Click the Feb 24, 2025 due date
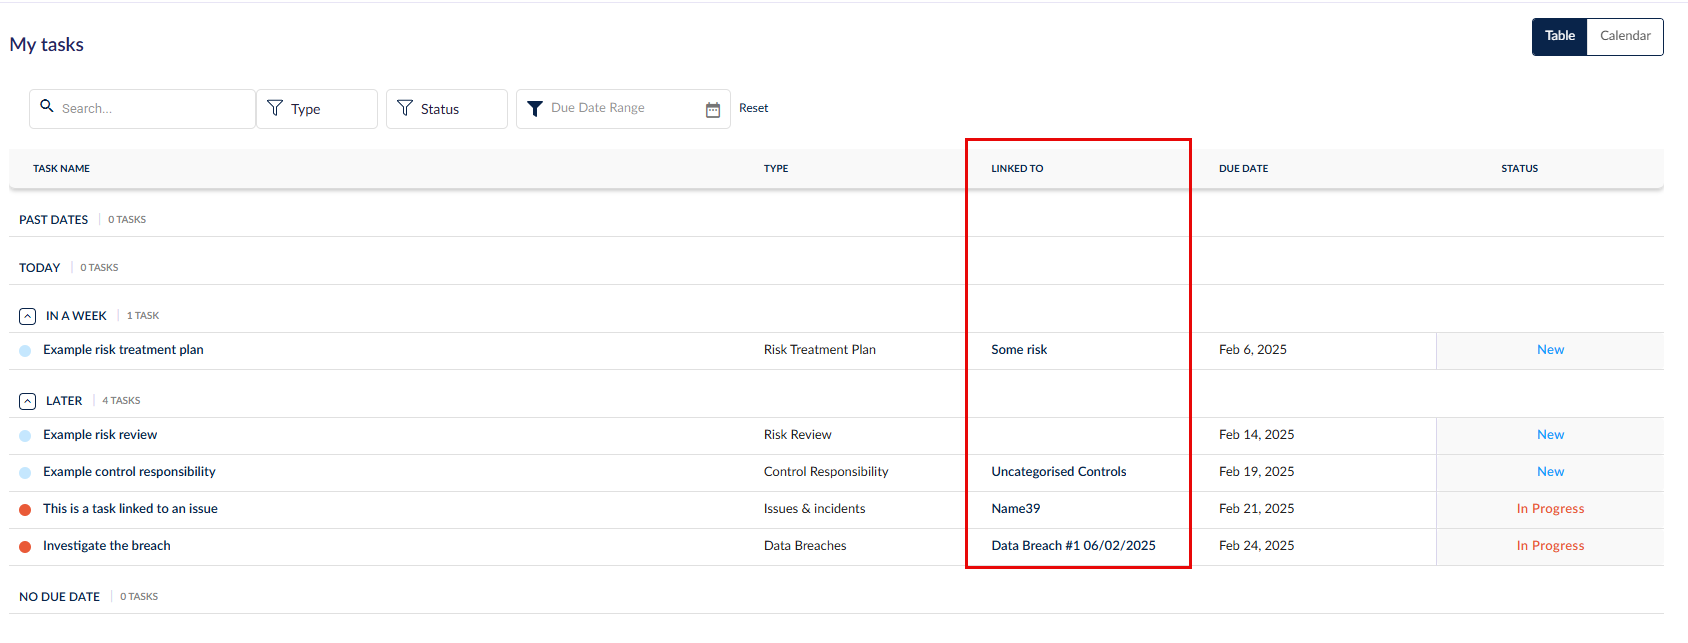 [1257, 546]
